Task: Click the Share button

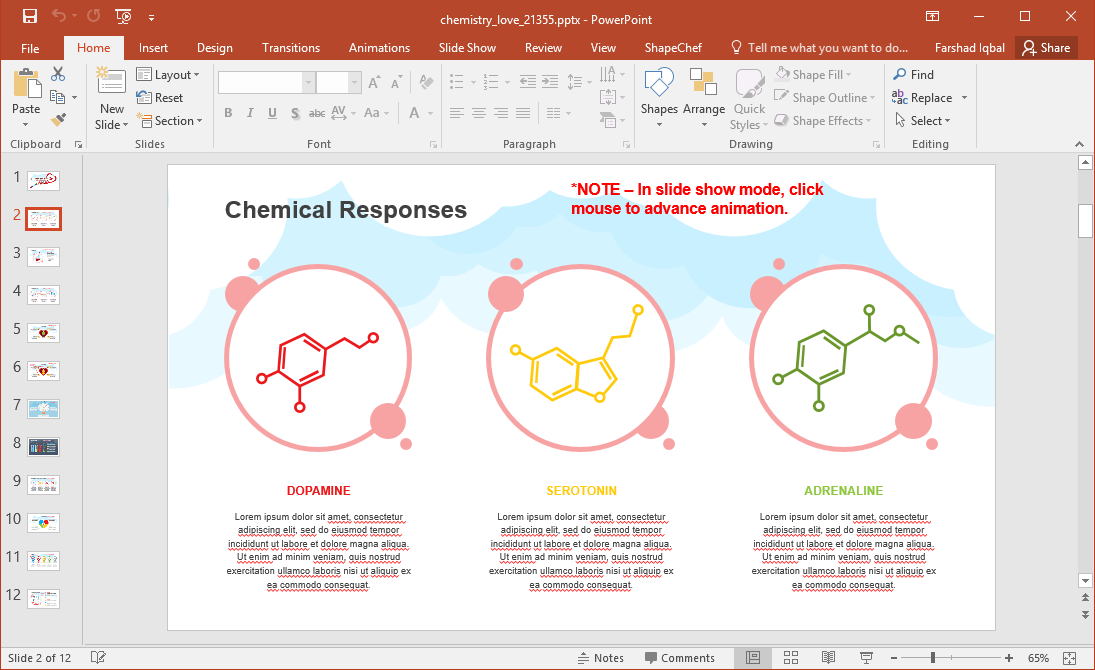Action: pos(1046,48)
